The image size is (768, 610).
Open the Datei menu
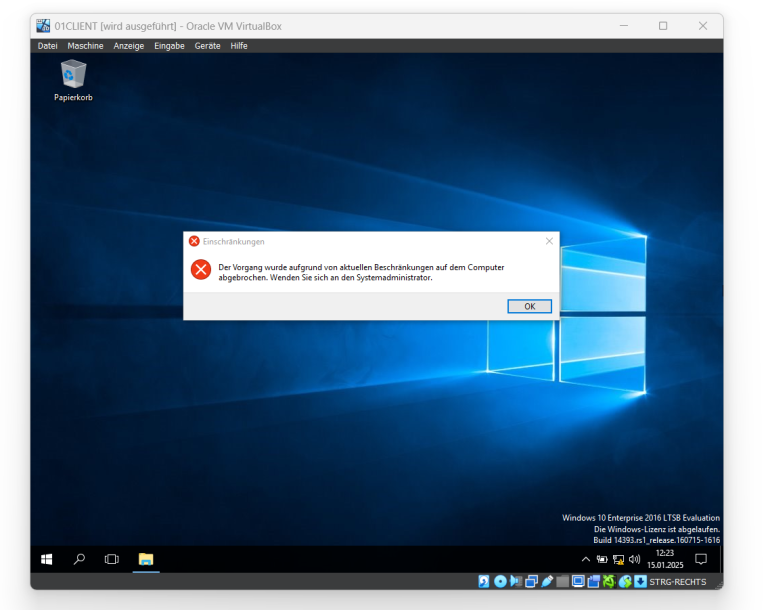point(48,46)
